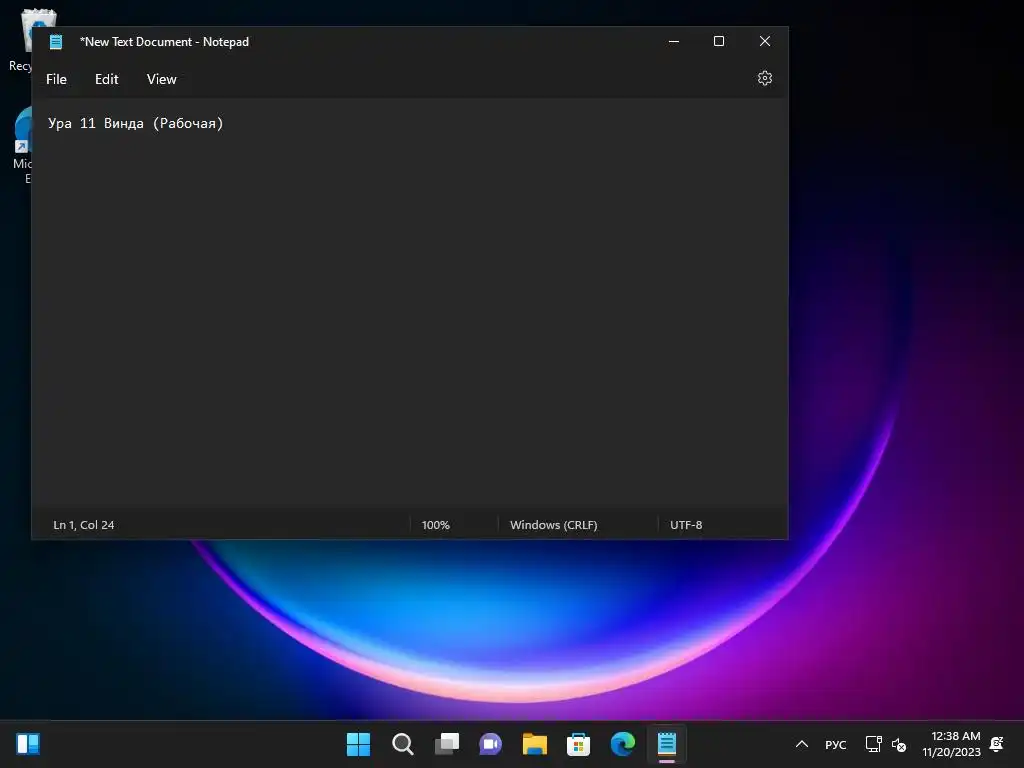Open the Edit menu in Notepad
This screenshot has height=768, width=1024.
point(106,79)
